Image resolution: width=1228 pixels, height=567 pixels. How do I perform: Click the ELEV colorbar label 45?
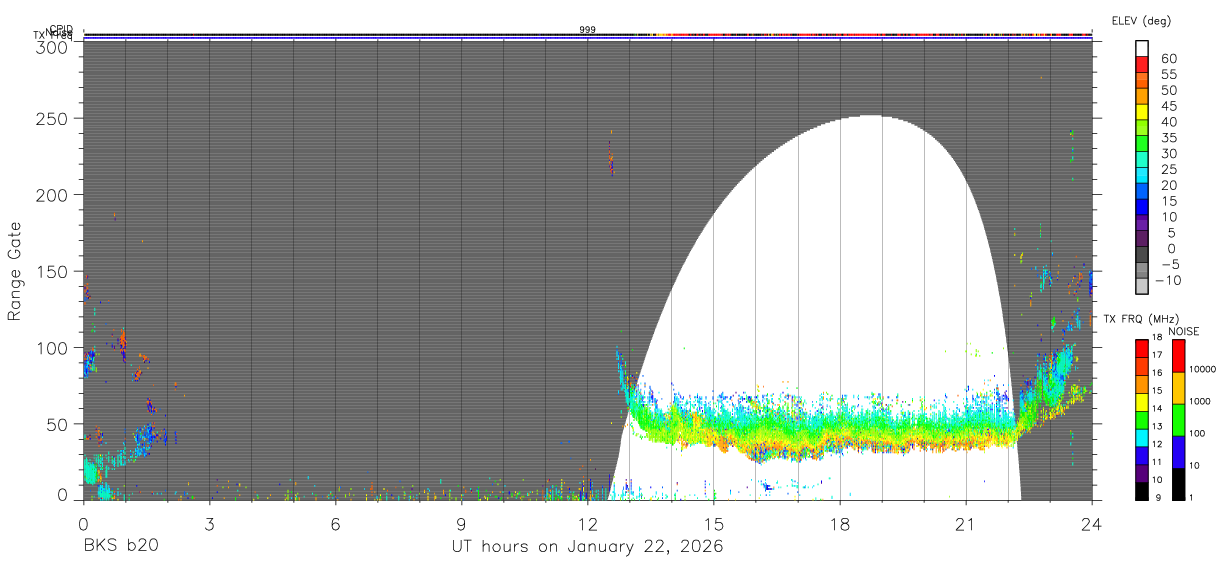pos(1168,106)
